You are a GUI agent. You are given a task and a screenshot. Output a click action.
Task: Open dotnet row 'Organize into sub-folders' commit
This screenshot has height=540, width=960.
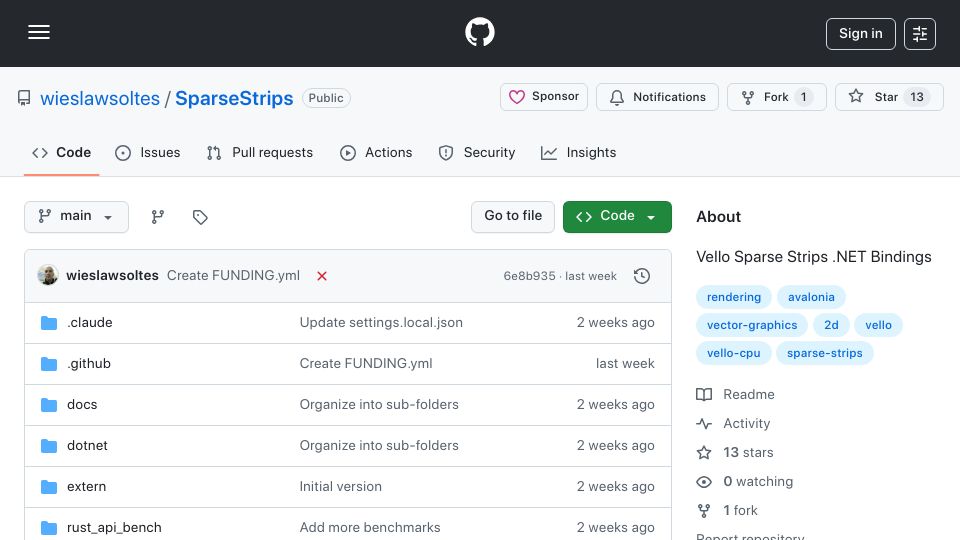click(379, 446)
